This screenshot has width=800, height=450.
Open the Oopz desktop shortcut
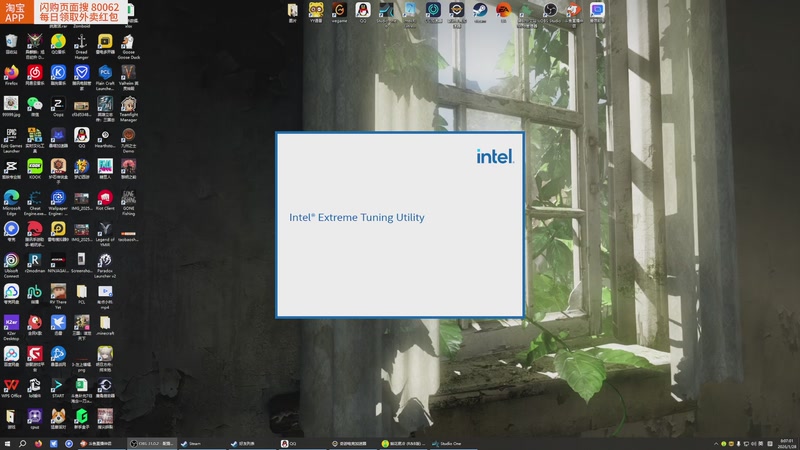58,106
